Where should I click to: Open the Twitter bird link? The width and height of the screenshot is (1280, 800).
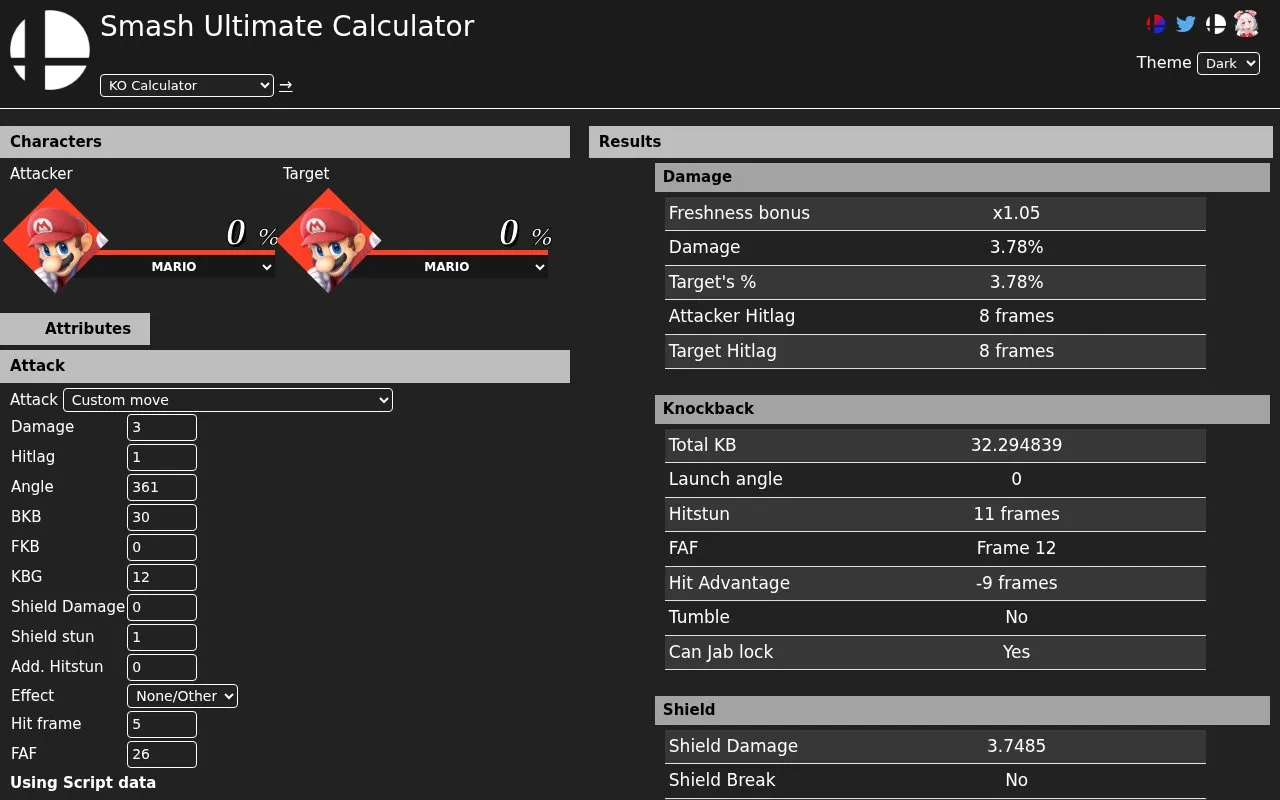tap(1186, 24)
